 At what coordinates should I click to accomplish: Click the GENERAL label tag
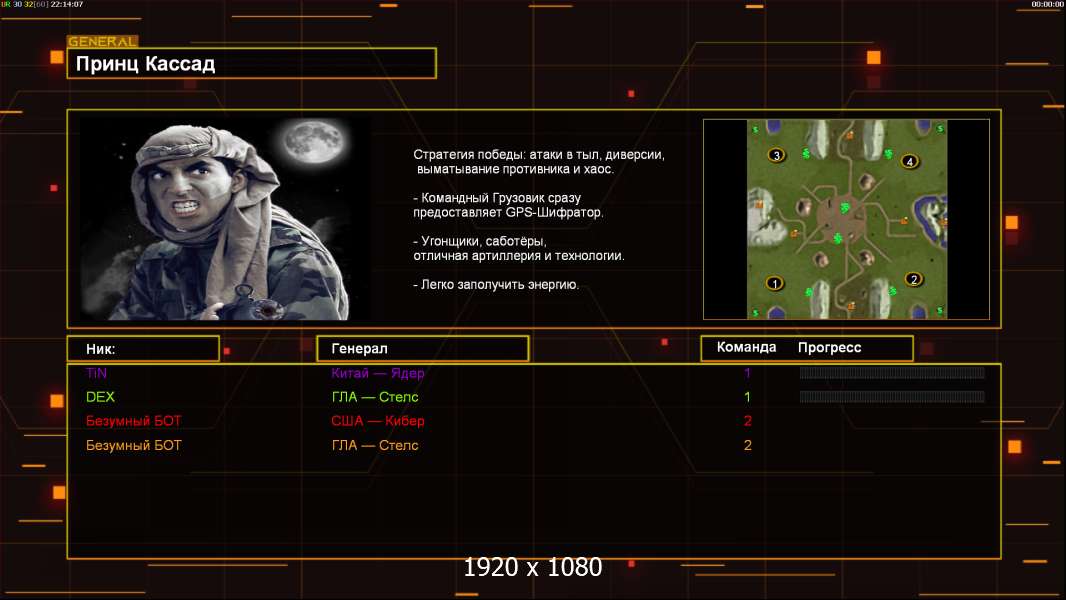(103, 41)
